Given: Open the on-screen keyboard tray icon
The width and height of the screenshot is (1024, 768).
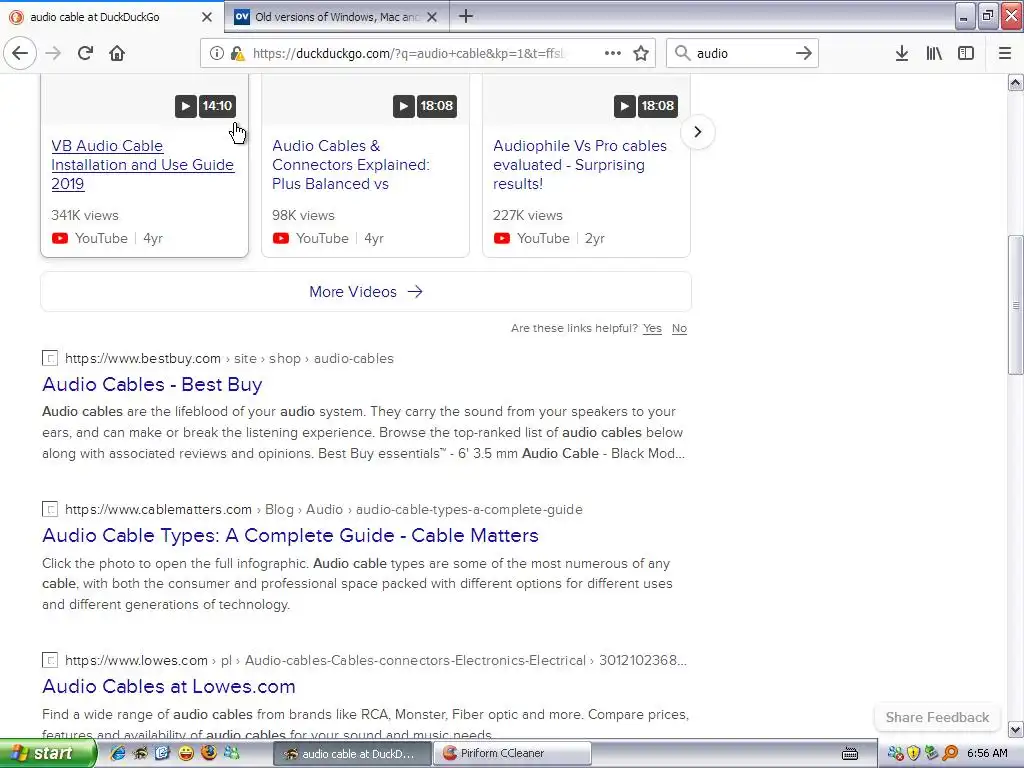Looking at the screenshot, I should click(x=850, y=754).
